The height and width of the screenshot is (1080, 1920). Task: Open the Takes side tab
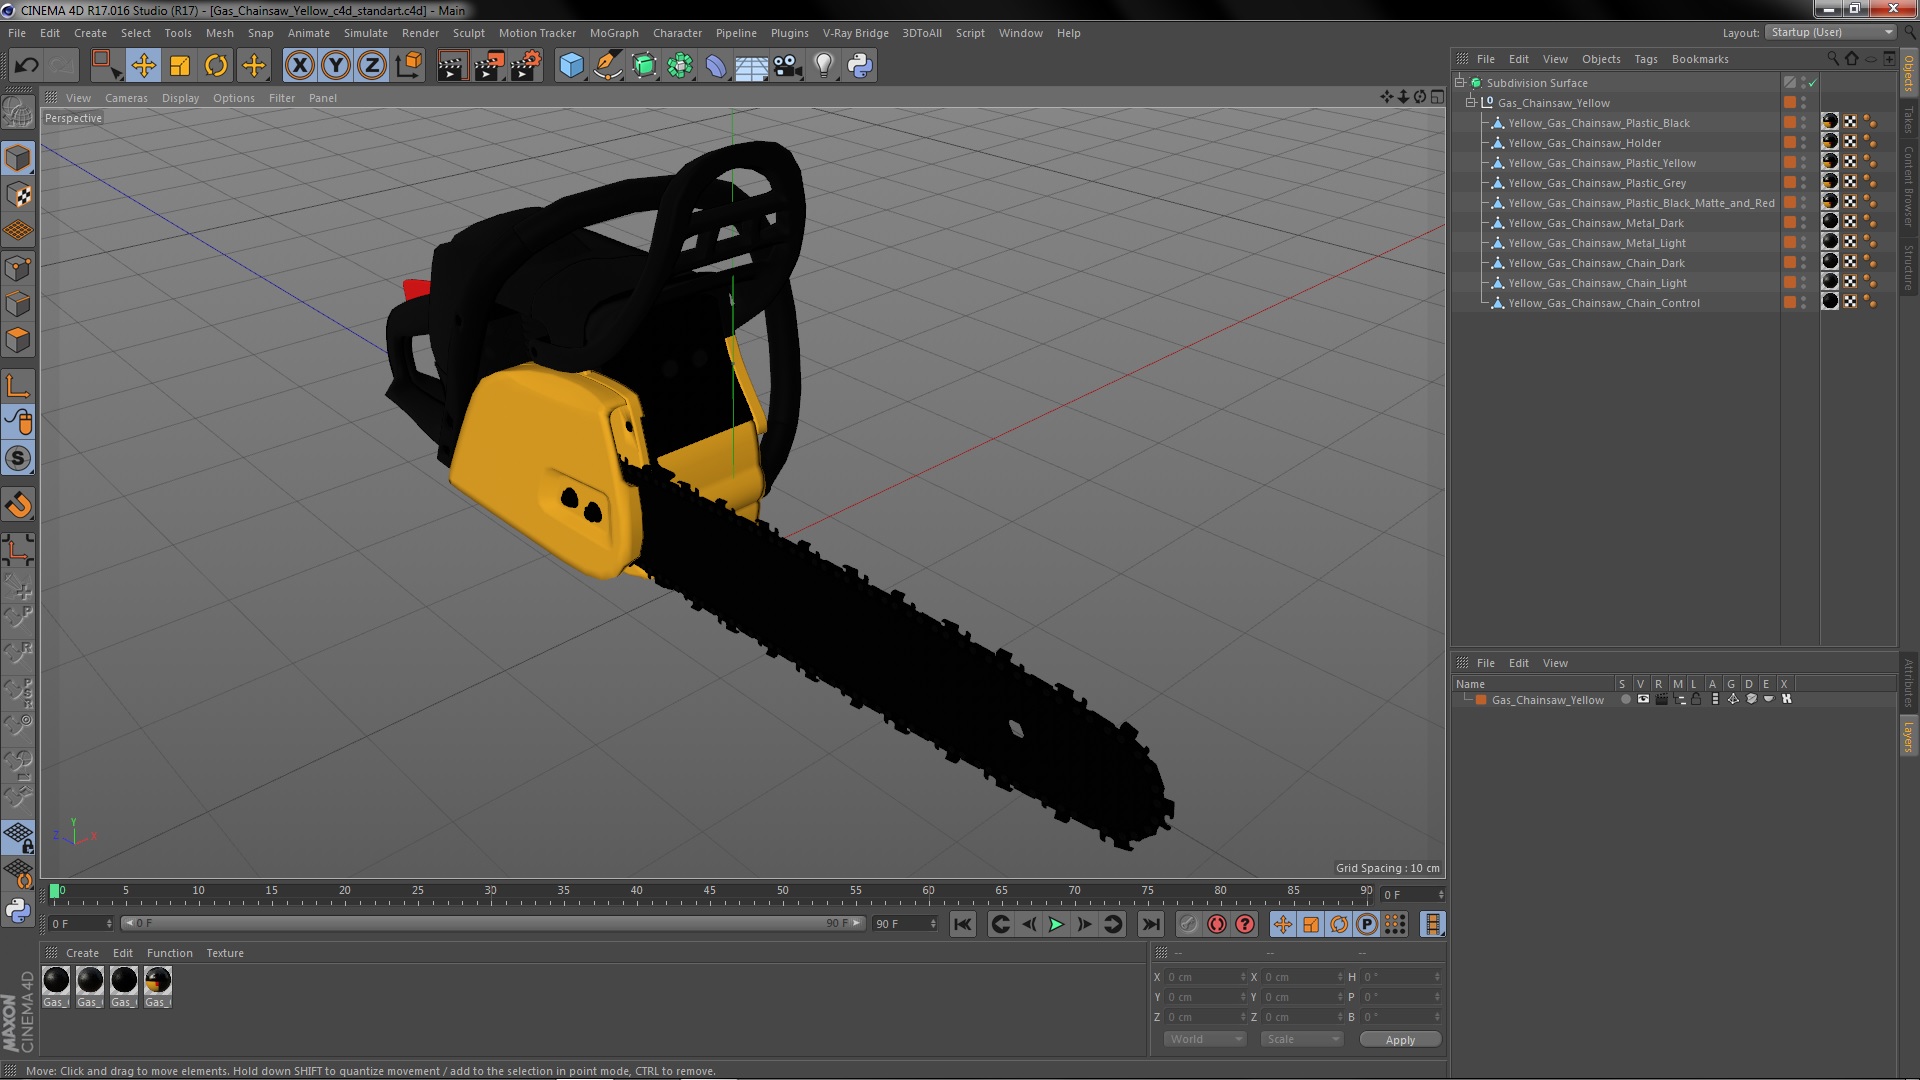click(x=1908, y=119)
